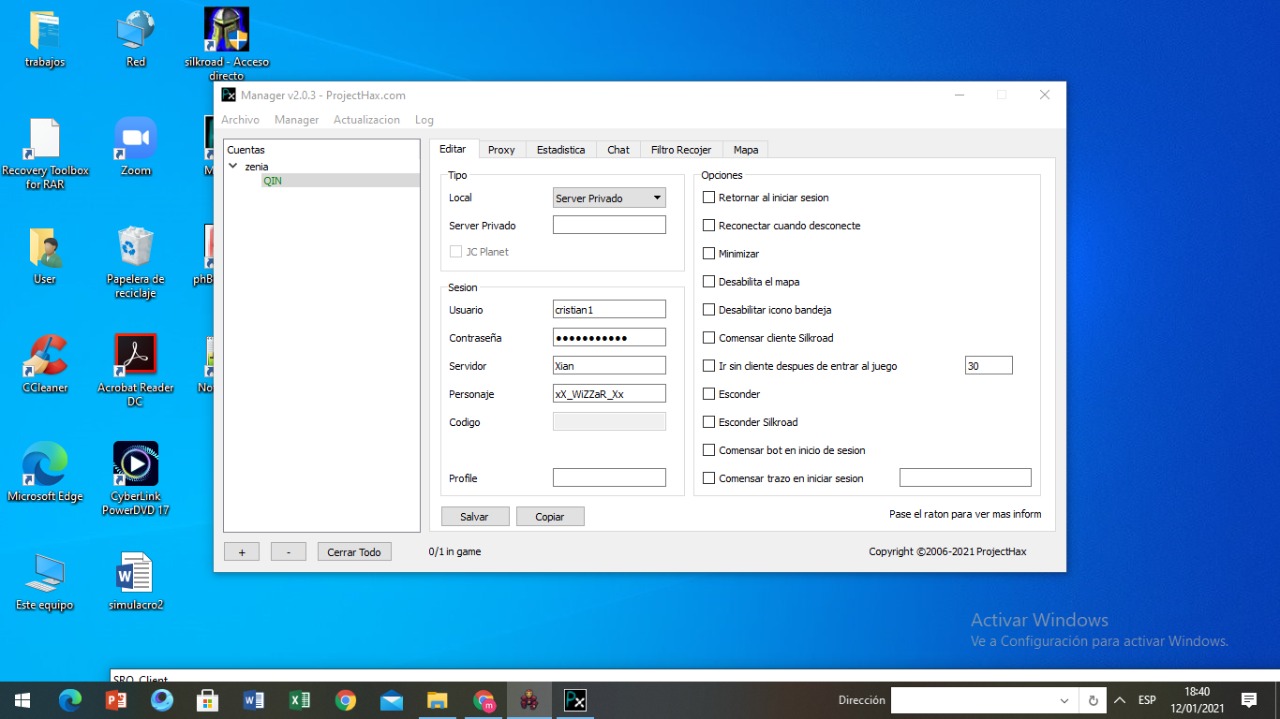Viewport: 1280px width, 719px height.
Task: Check Comensar bot en inicio de sesion
Action: (709, 450)
